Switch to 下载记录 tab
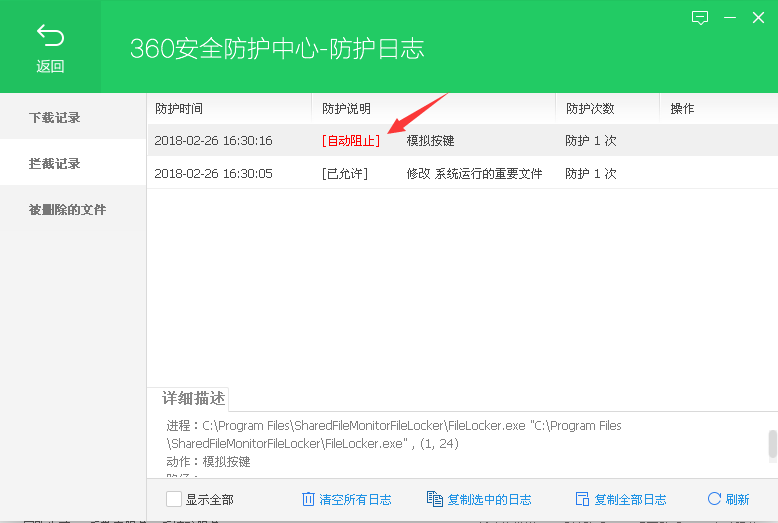The image size is (778, 523). [x=73, y=118]
